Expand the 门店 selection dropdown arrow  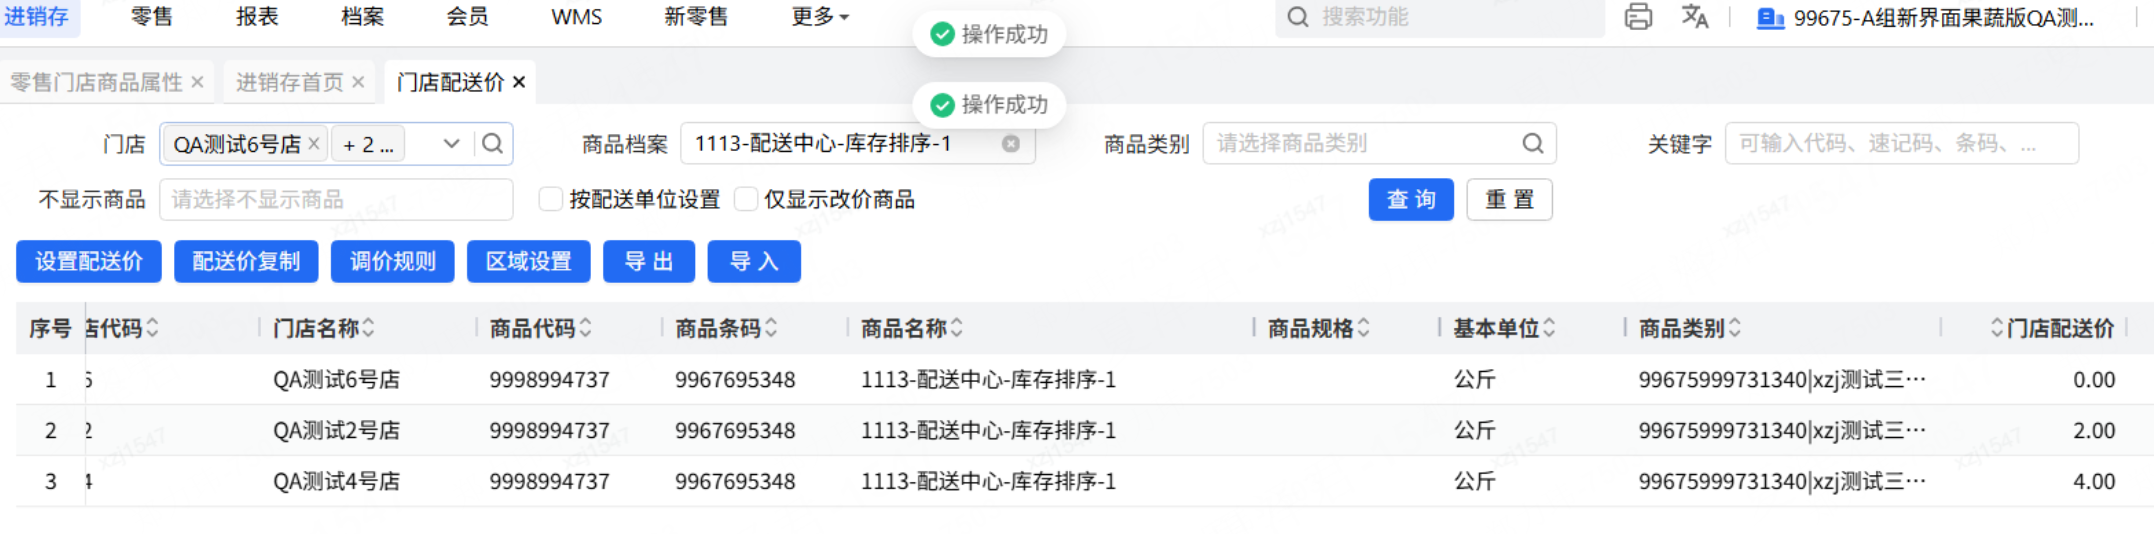pyautogui.click(x=451, y=144)
